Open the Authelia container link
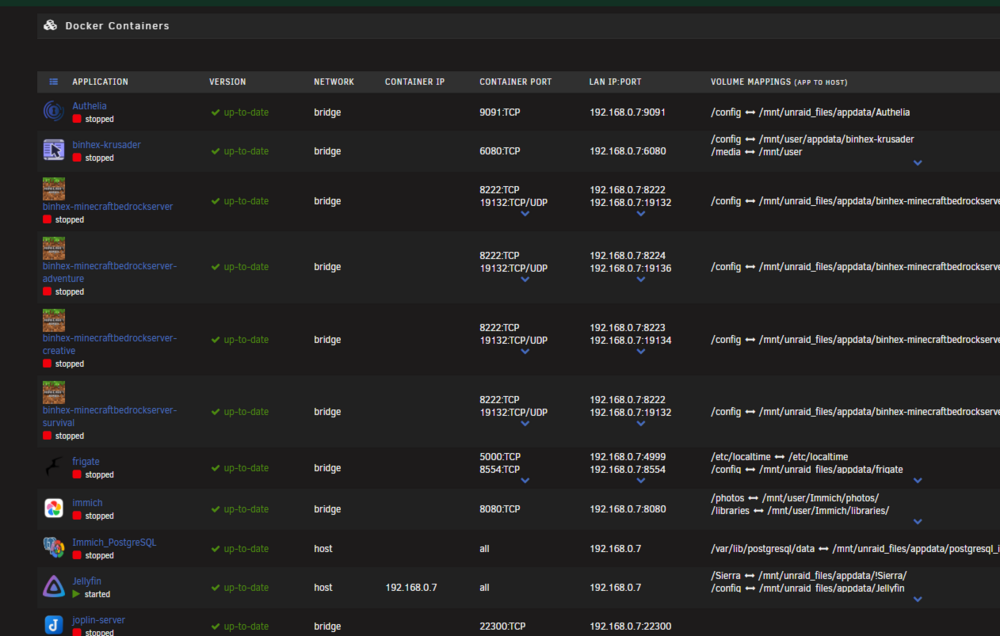Viewport: 1000px width, 636px height. pos(89,106)
